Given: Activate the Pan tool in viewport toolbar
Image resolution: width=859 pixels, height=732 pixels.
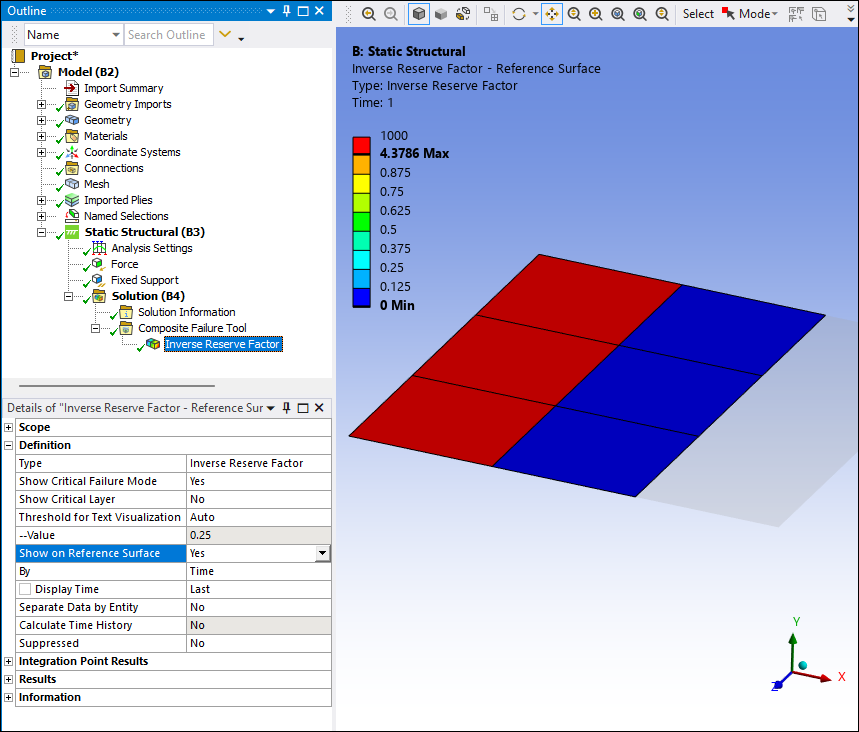Looking at the screenshot, I should (552, 14).
